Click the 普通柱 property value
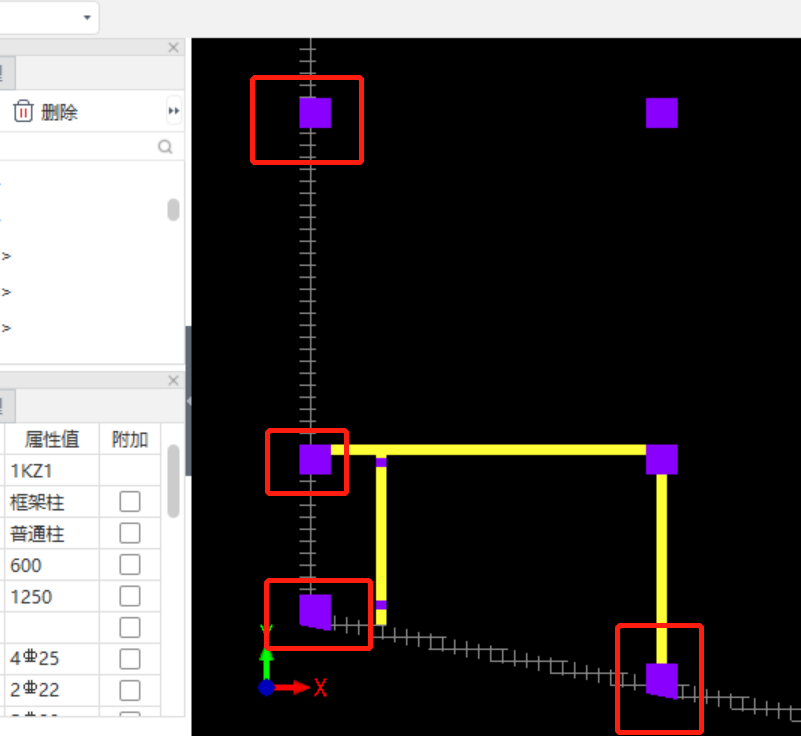The image size is (801, 736). pos(52,534)
